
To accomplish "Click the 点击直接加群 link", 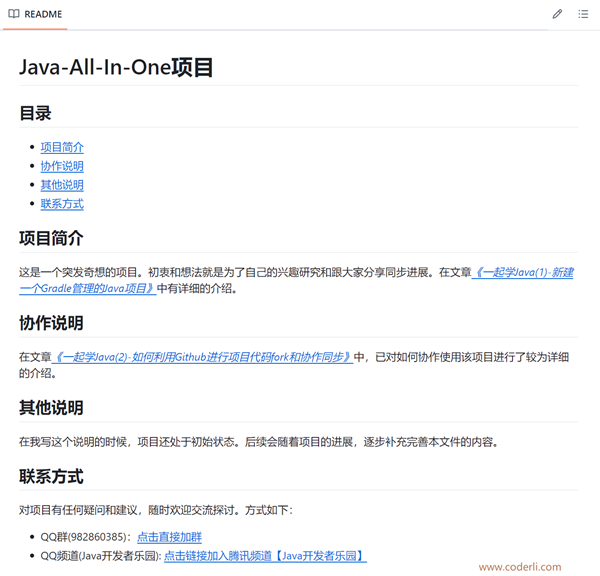I will [x=169, y=537].
